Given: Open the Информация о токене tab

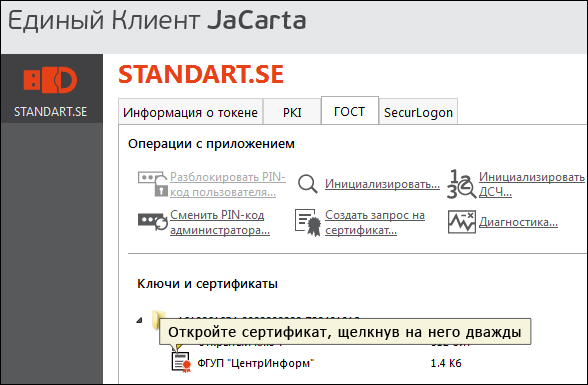Looking at the screenshot, I should point(190,112).
